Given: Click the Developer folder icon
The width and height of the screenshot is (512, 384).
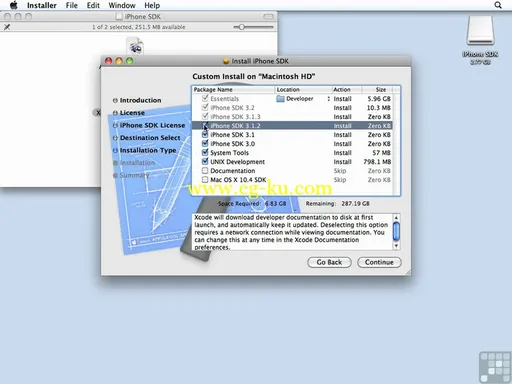Looking at the screenshot, I should tap(280, 99).
